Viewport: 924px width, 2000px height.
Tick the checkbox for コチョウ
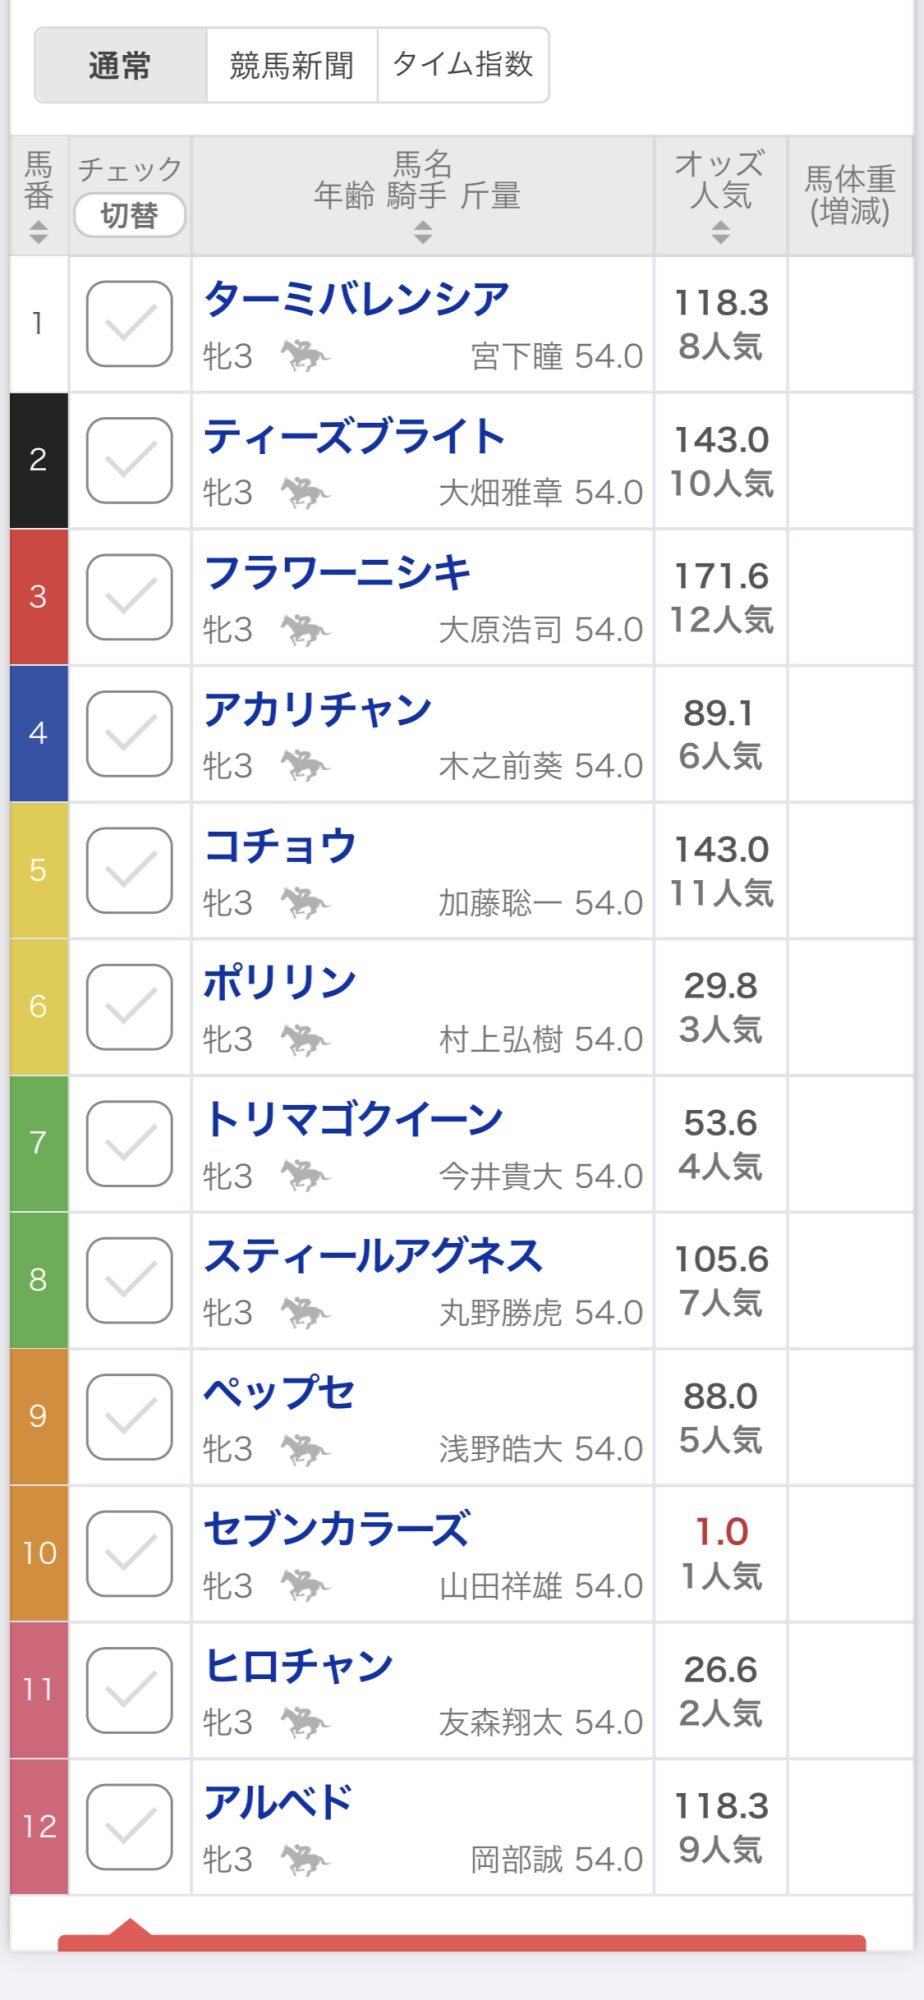pyautogui.click(x=130, y=870)
